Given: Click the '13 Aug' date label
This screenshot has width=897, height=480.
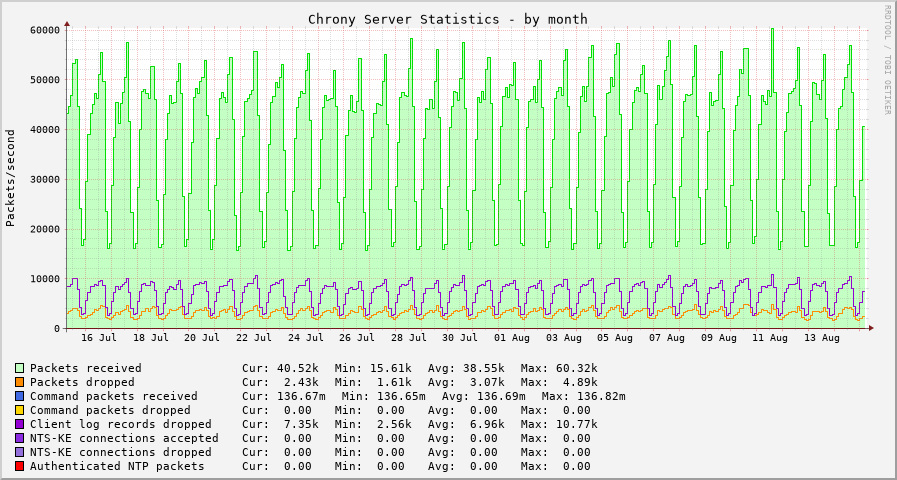Looking at the screenshot, I should tap(822, 338).
